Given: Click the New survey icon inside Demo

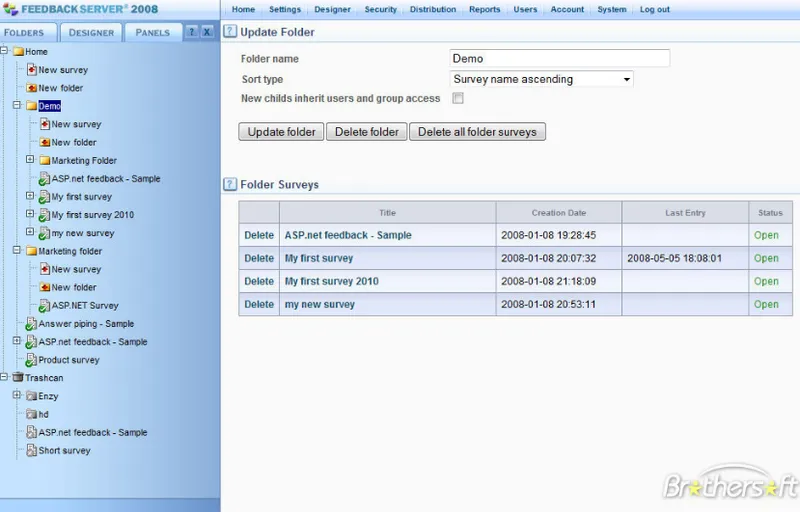Looking at the screenshot, I should [x=45, y=124].
